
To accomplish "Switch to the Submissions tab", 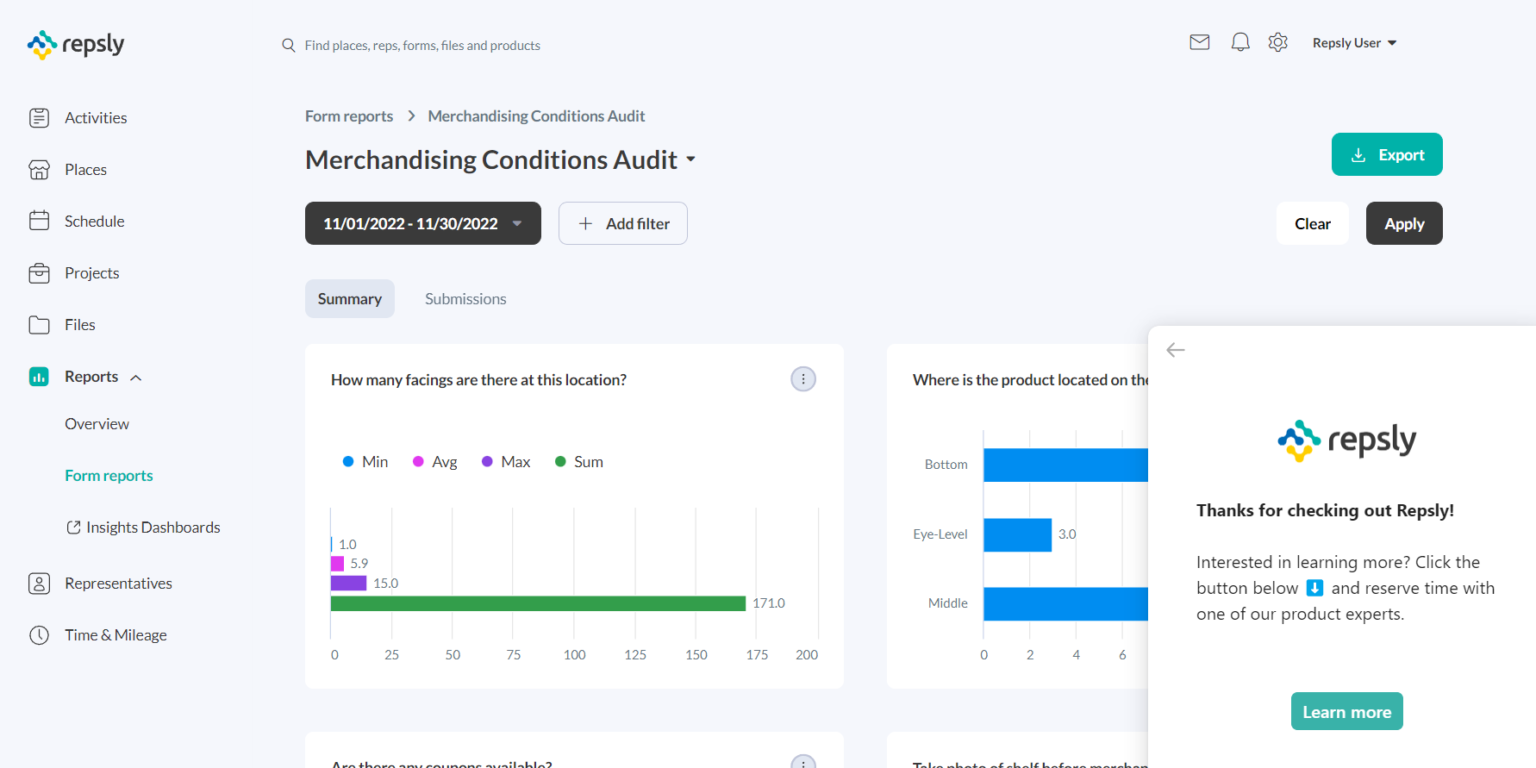I will [x=465, y=298].
